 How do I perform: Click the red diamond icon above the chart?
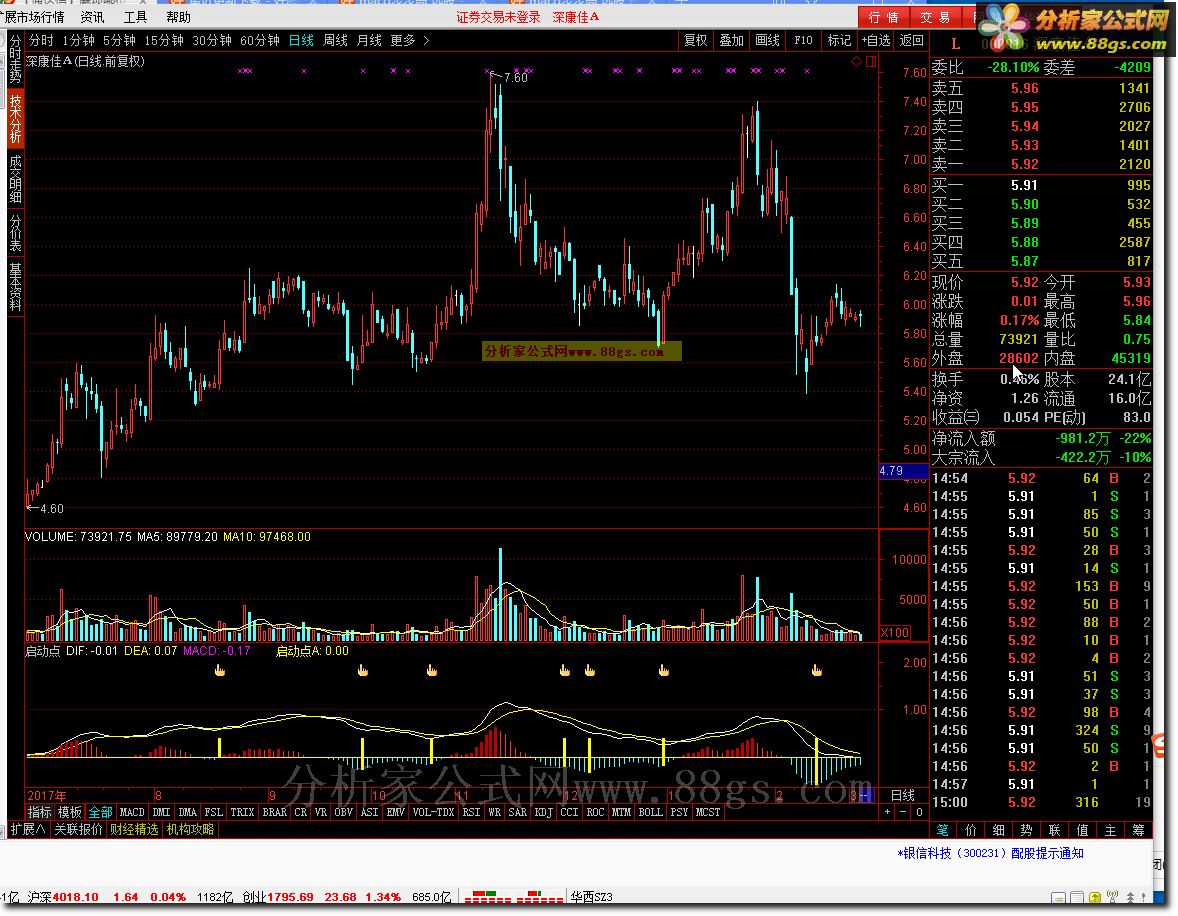point(856,62)
